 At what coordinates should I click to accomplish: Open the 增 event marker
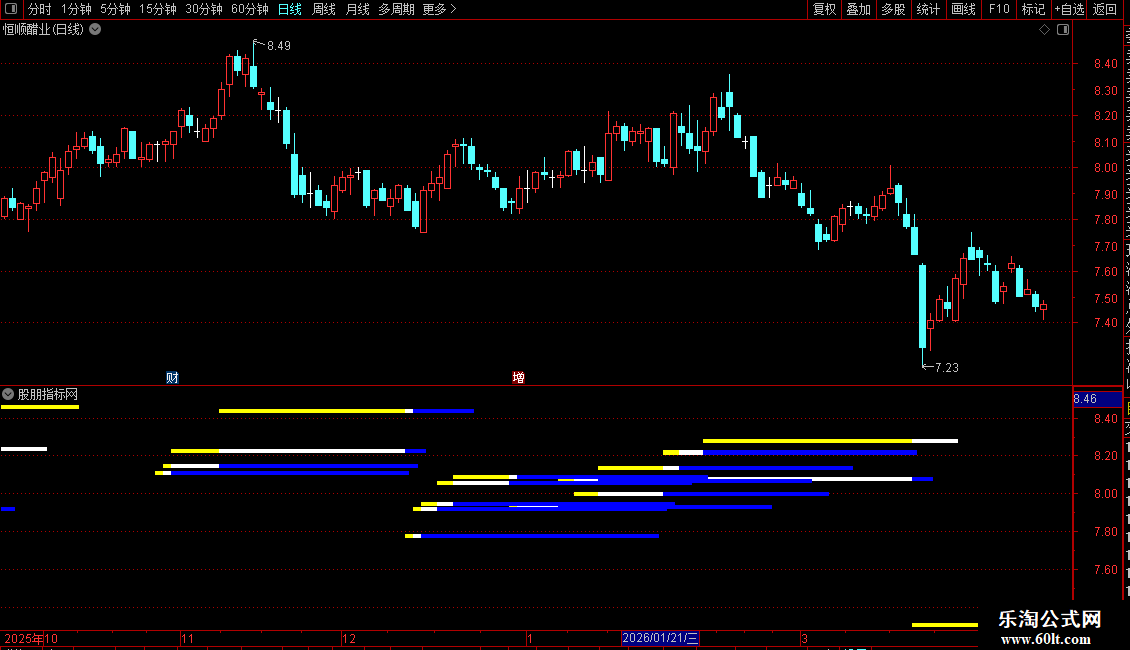point(518,378)
